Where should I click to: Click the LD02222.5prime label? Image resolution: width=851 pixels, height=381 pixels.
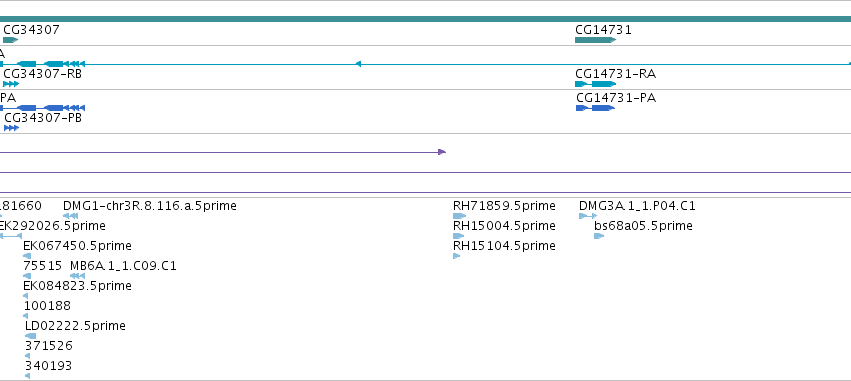click(x=75, y=326)
